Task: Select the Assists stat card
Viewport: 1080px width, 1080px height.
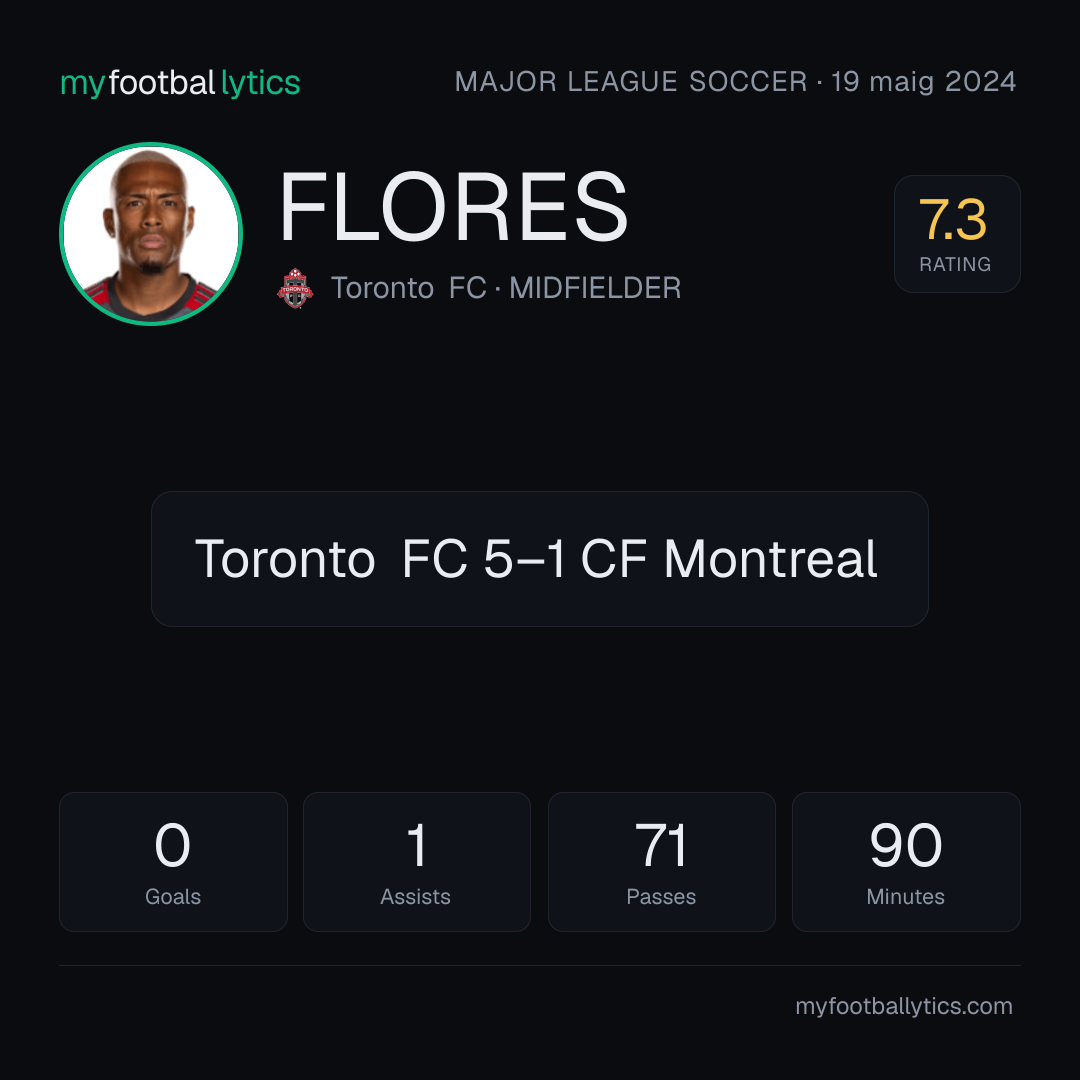Action: tap(417, 862)
